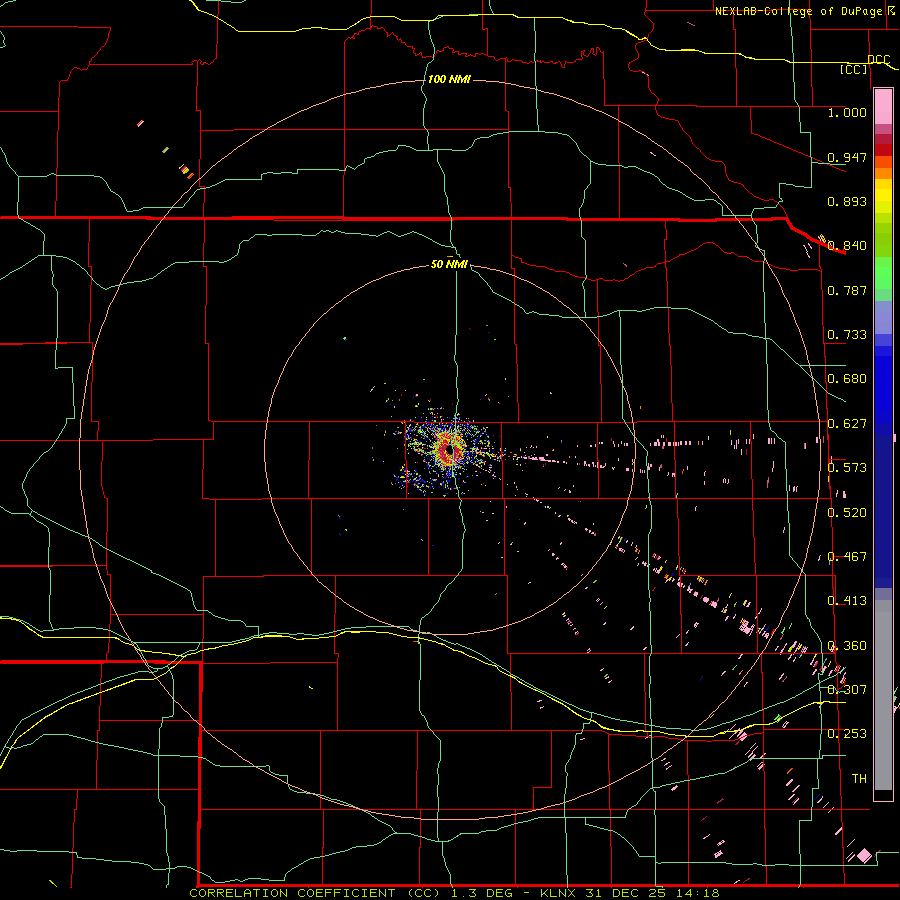
Task: Click the 0.627 scale value
Action: (x=847, y=424)
